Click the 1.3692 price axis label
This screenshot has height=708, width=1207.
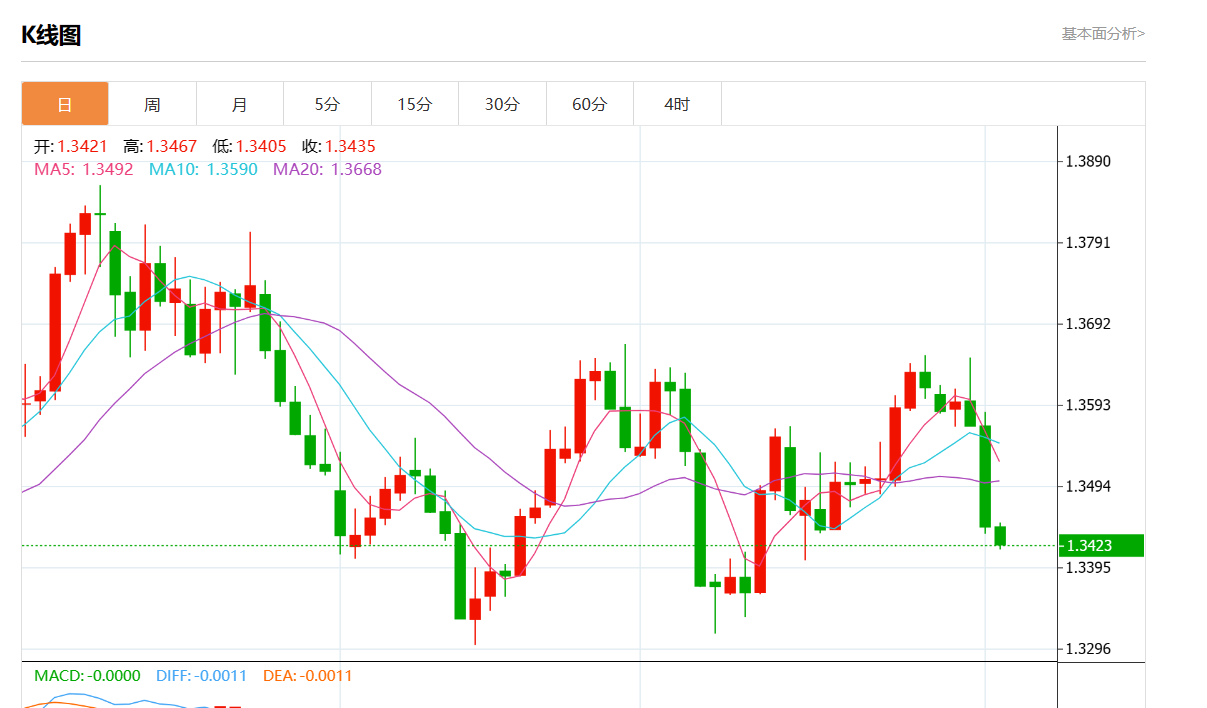[x=1088, y=324]
